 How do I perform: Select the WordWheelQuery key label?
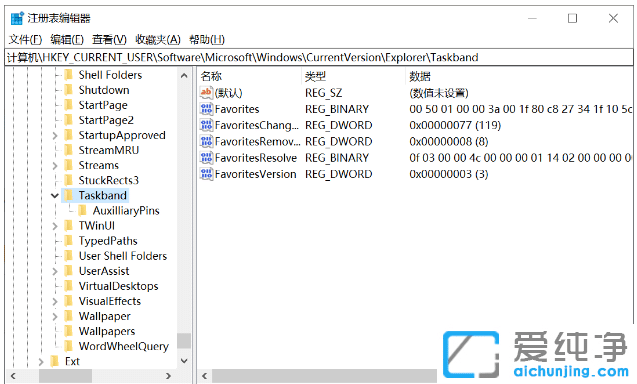click(x=124, y=346)
